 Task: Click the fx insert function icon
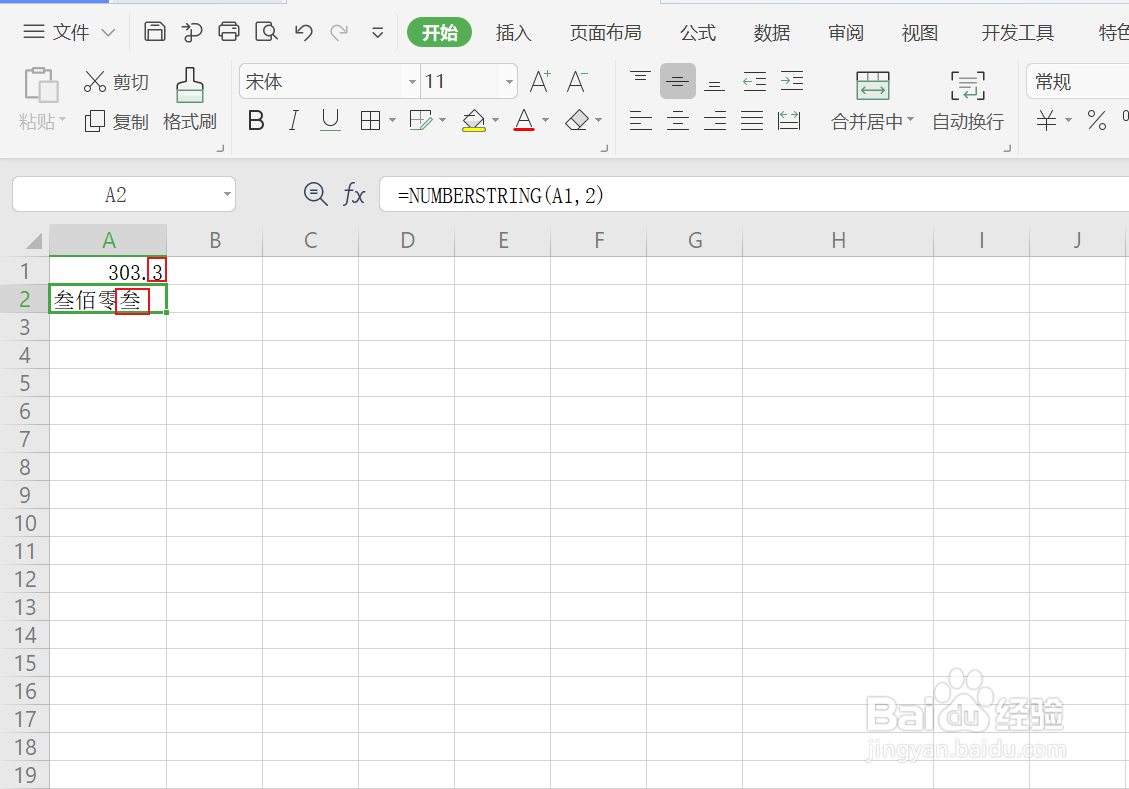click(x=354, y=194)
